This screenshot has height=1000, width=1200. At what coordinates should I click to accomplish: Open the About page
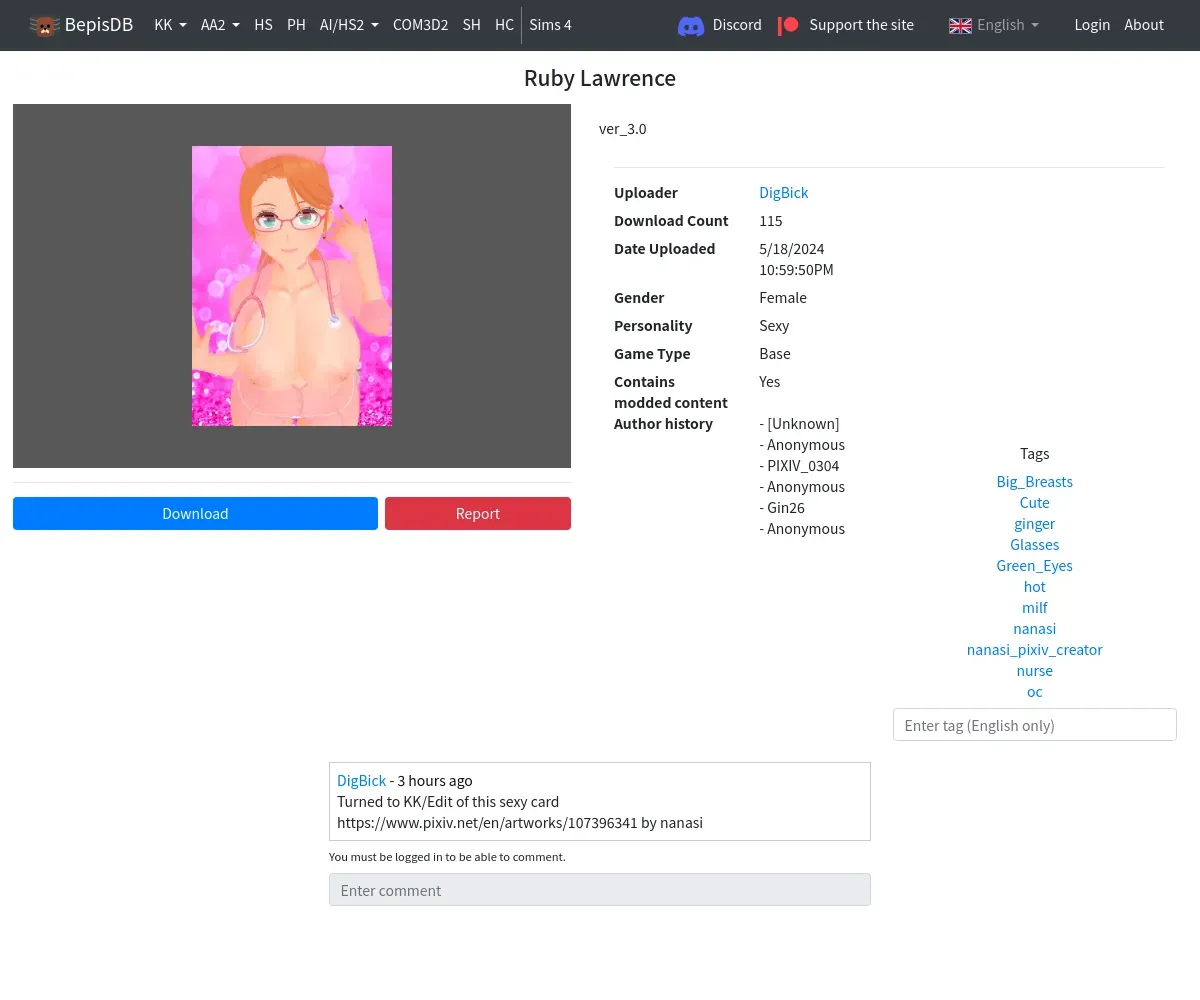(1144, 25)
